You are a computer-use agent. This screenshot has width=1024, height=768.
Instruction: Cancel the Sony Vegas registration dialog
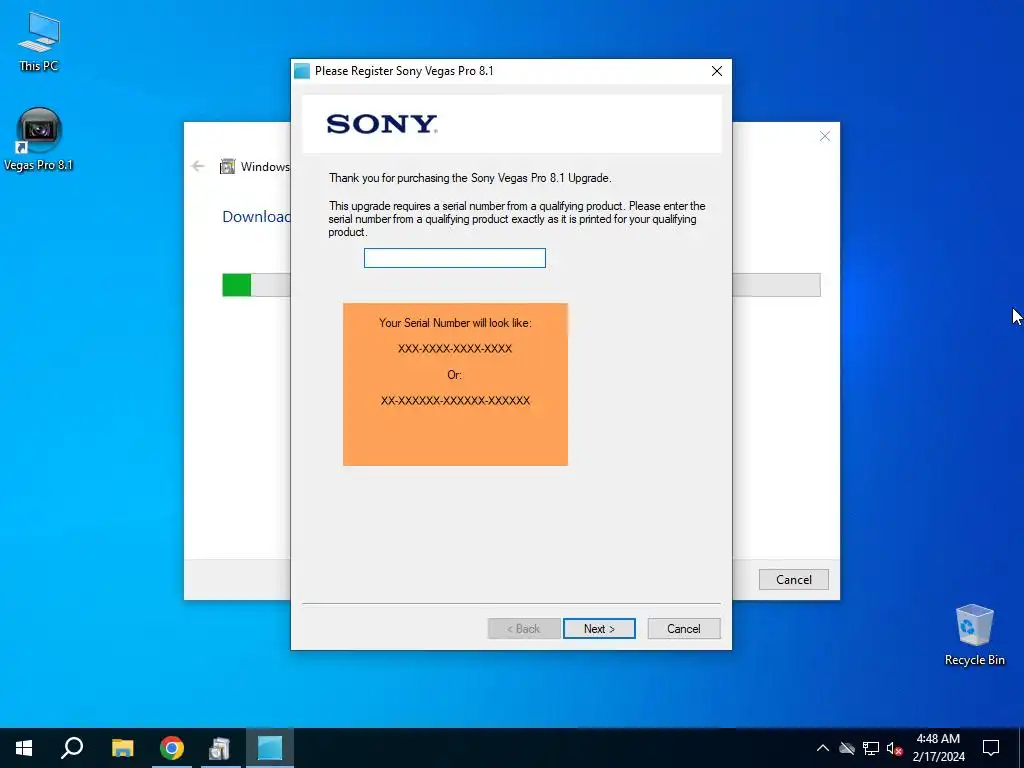684,628
